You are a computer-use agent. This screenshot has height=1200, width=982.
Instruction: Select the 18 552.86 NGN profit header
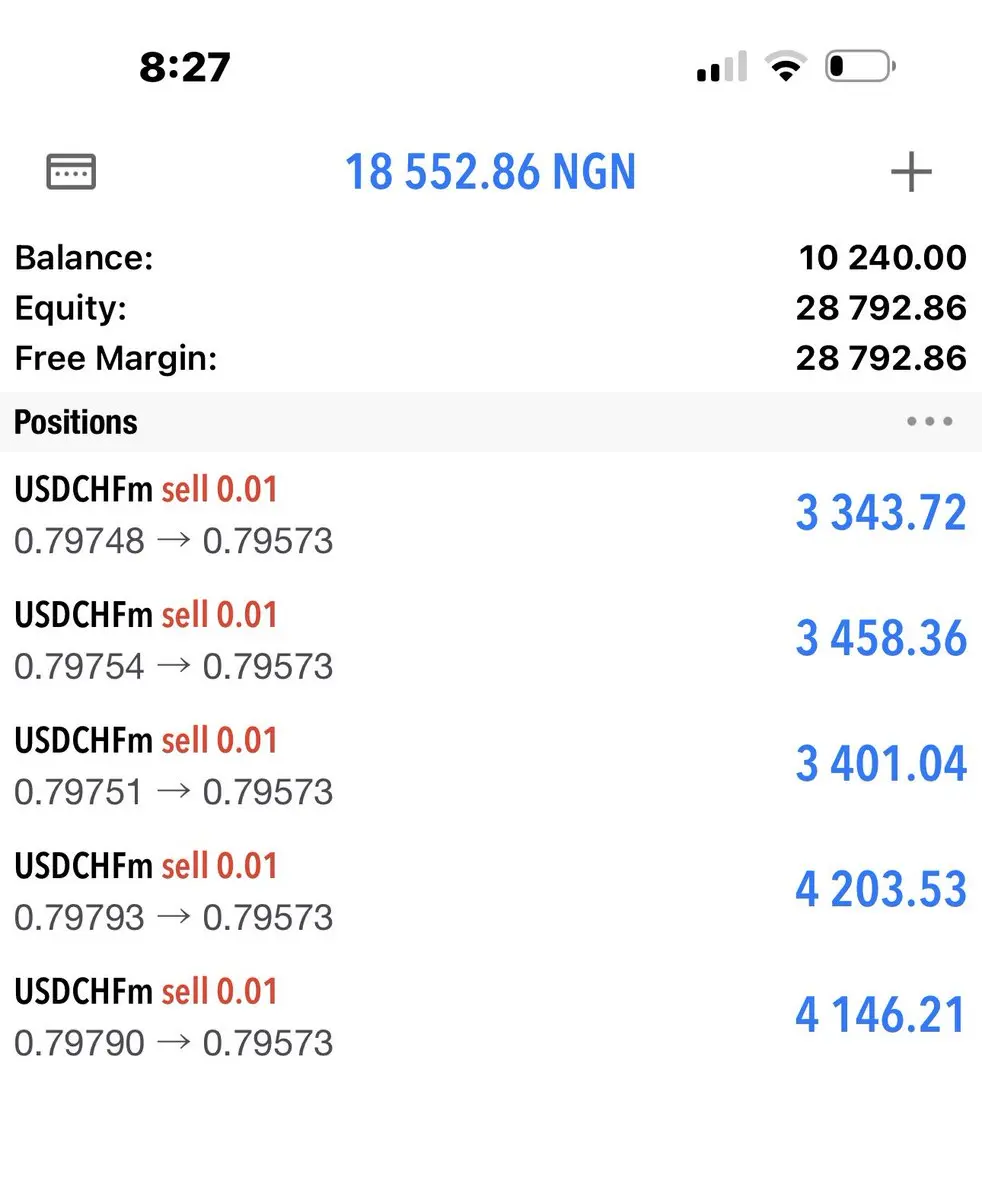point(490,172)
